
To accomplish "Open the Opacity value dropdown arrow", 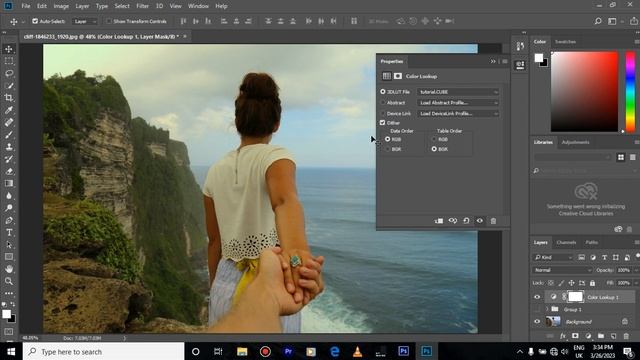I will (636, 270).
